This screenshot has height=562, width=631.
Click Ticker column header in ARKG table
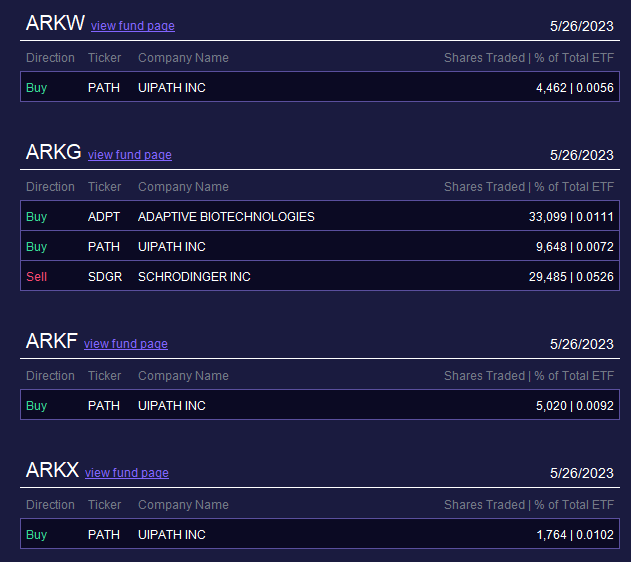click(105, 187)
